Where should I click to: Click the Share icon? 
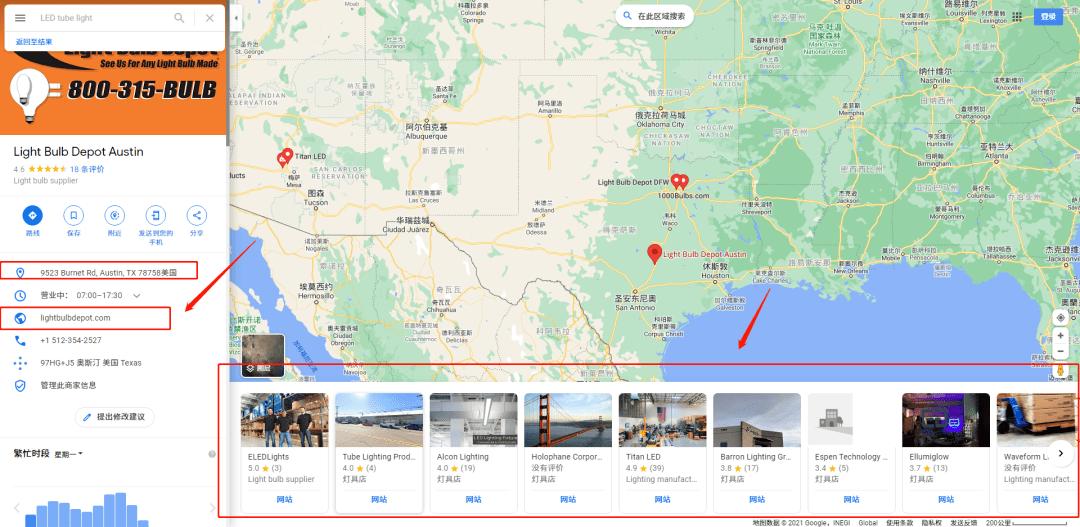tap(197, 216)
